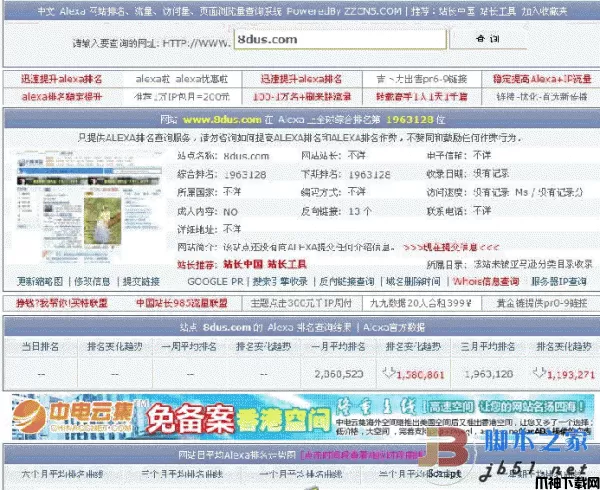Click the 服务器IP查询 link
Viewport: 600px width, 490px height.
(x=558, y=282)
